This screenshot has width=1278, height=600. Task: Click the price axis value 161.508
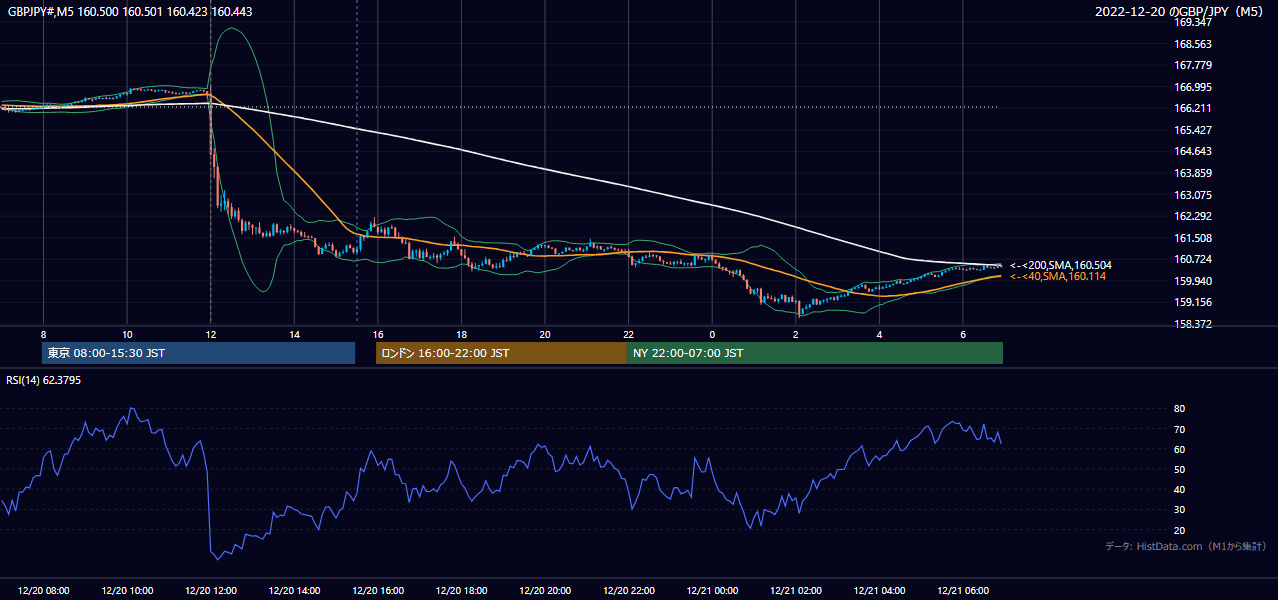[x=1193, y=238]
